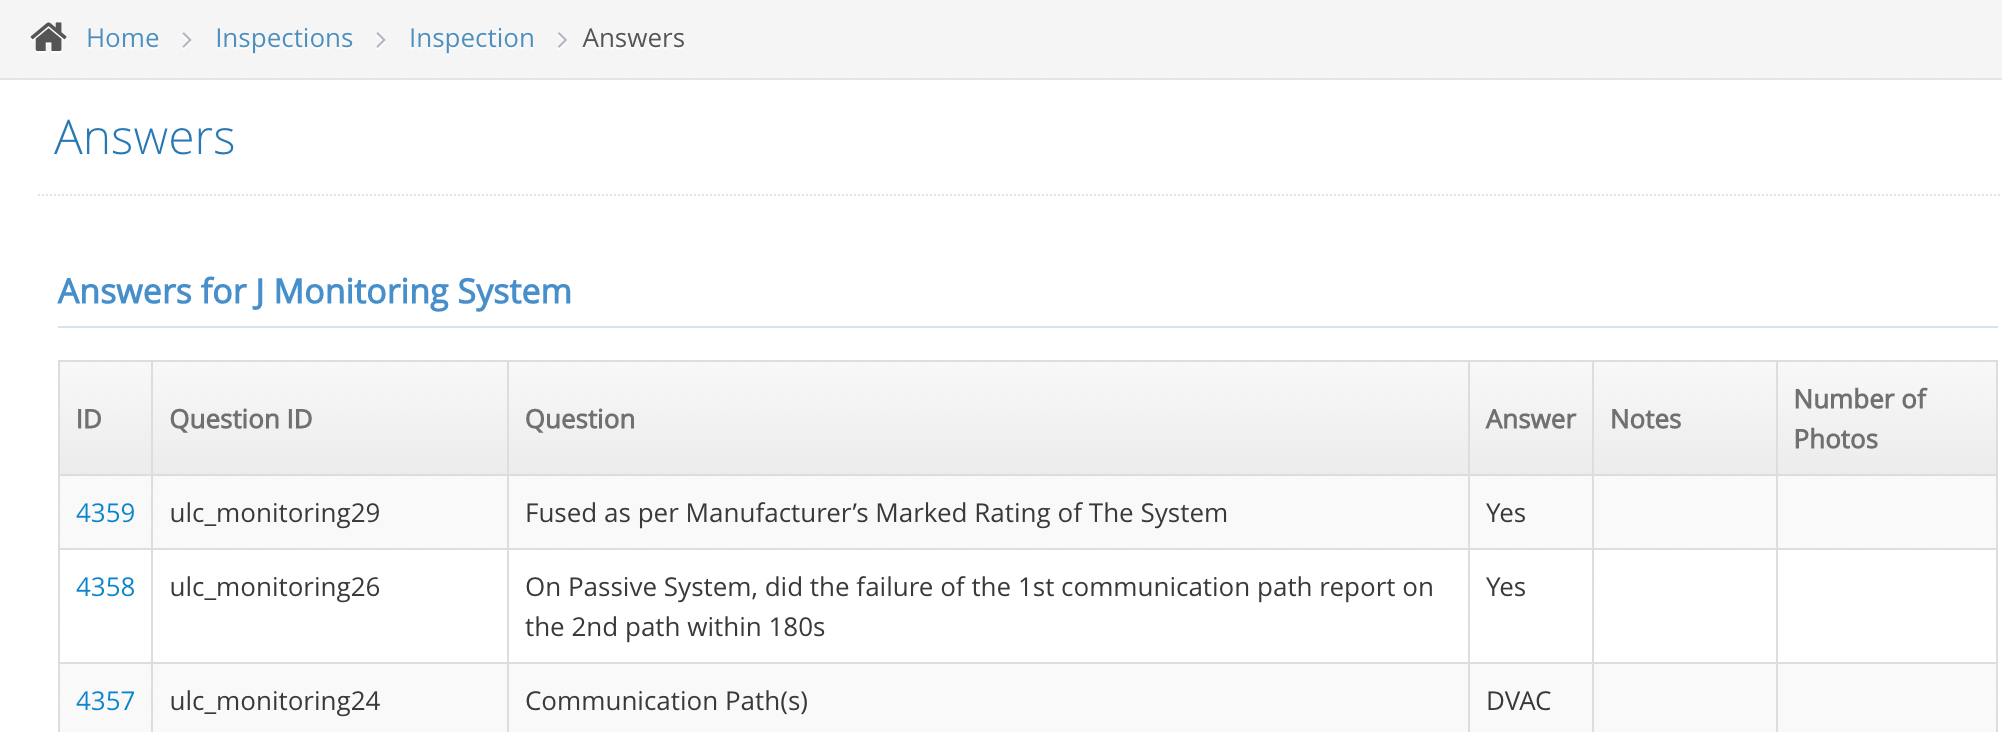
Task: Select the ulc_monitoring26 question row
Action: [275, 587]
